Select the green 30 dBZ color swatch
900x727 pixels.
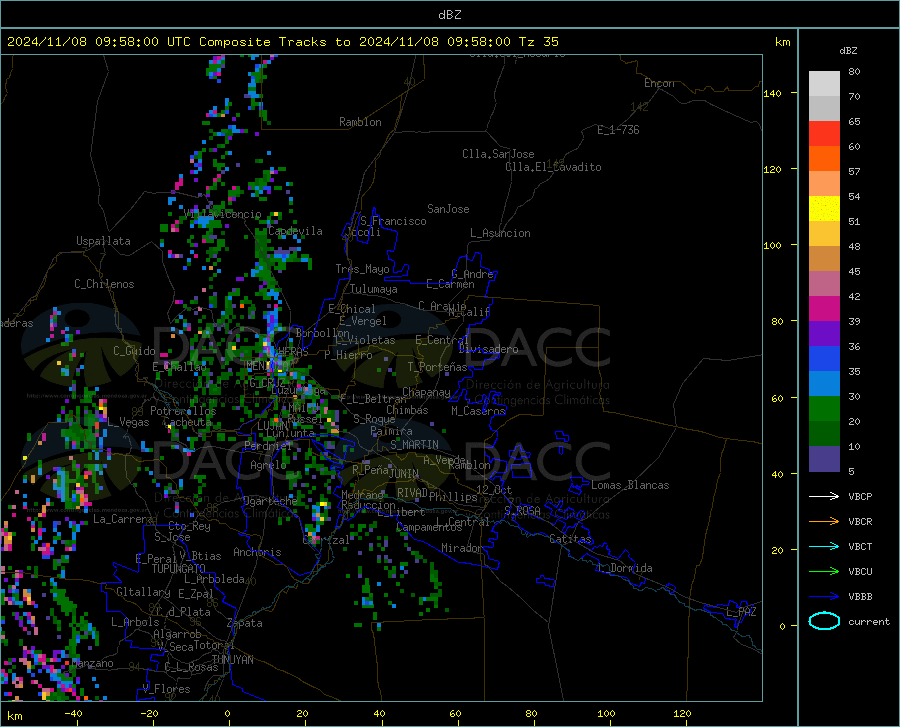tap(824, 409)
